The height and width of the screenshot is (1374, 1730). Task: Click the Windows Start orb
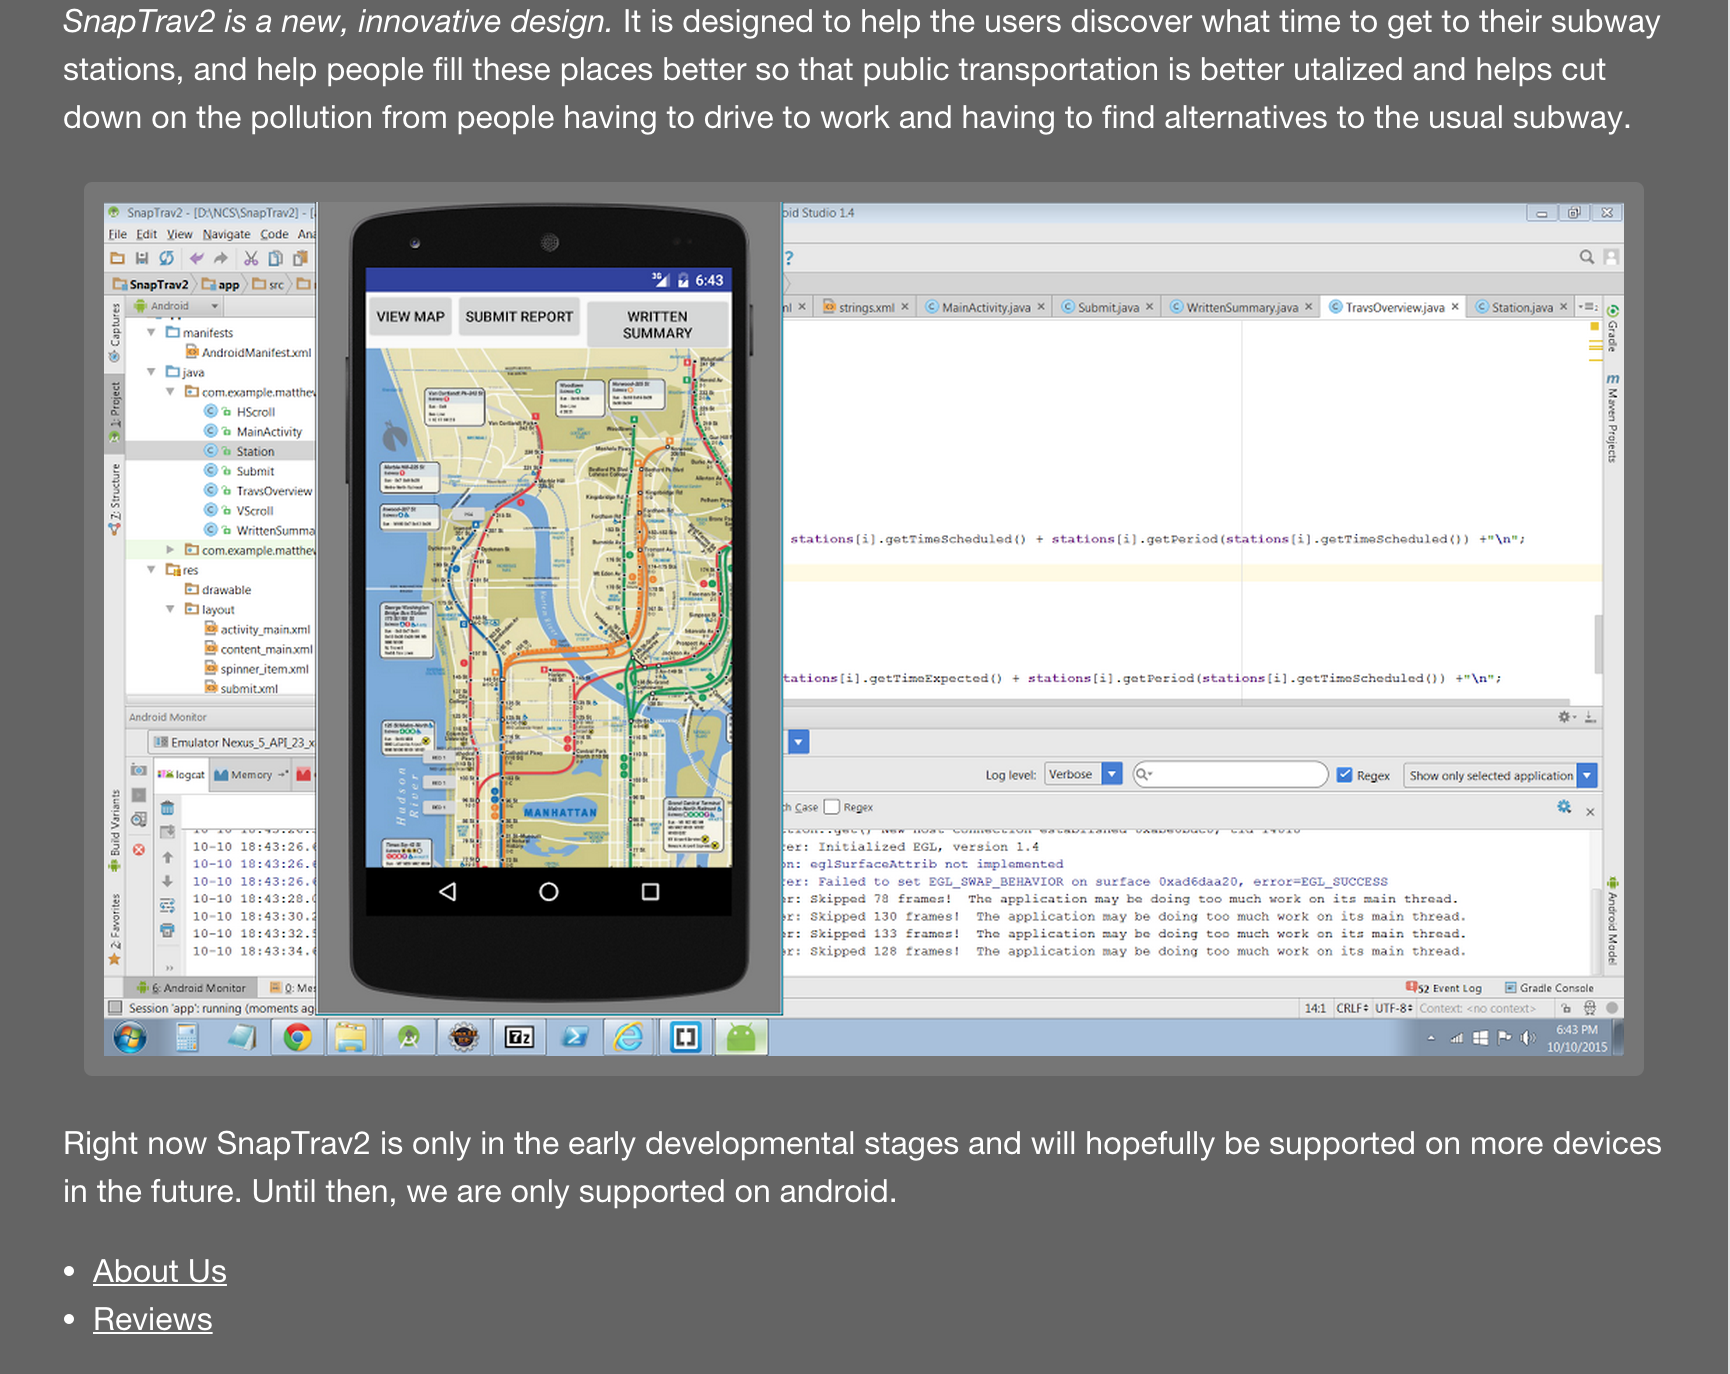(x=129, y=1038)
